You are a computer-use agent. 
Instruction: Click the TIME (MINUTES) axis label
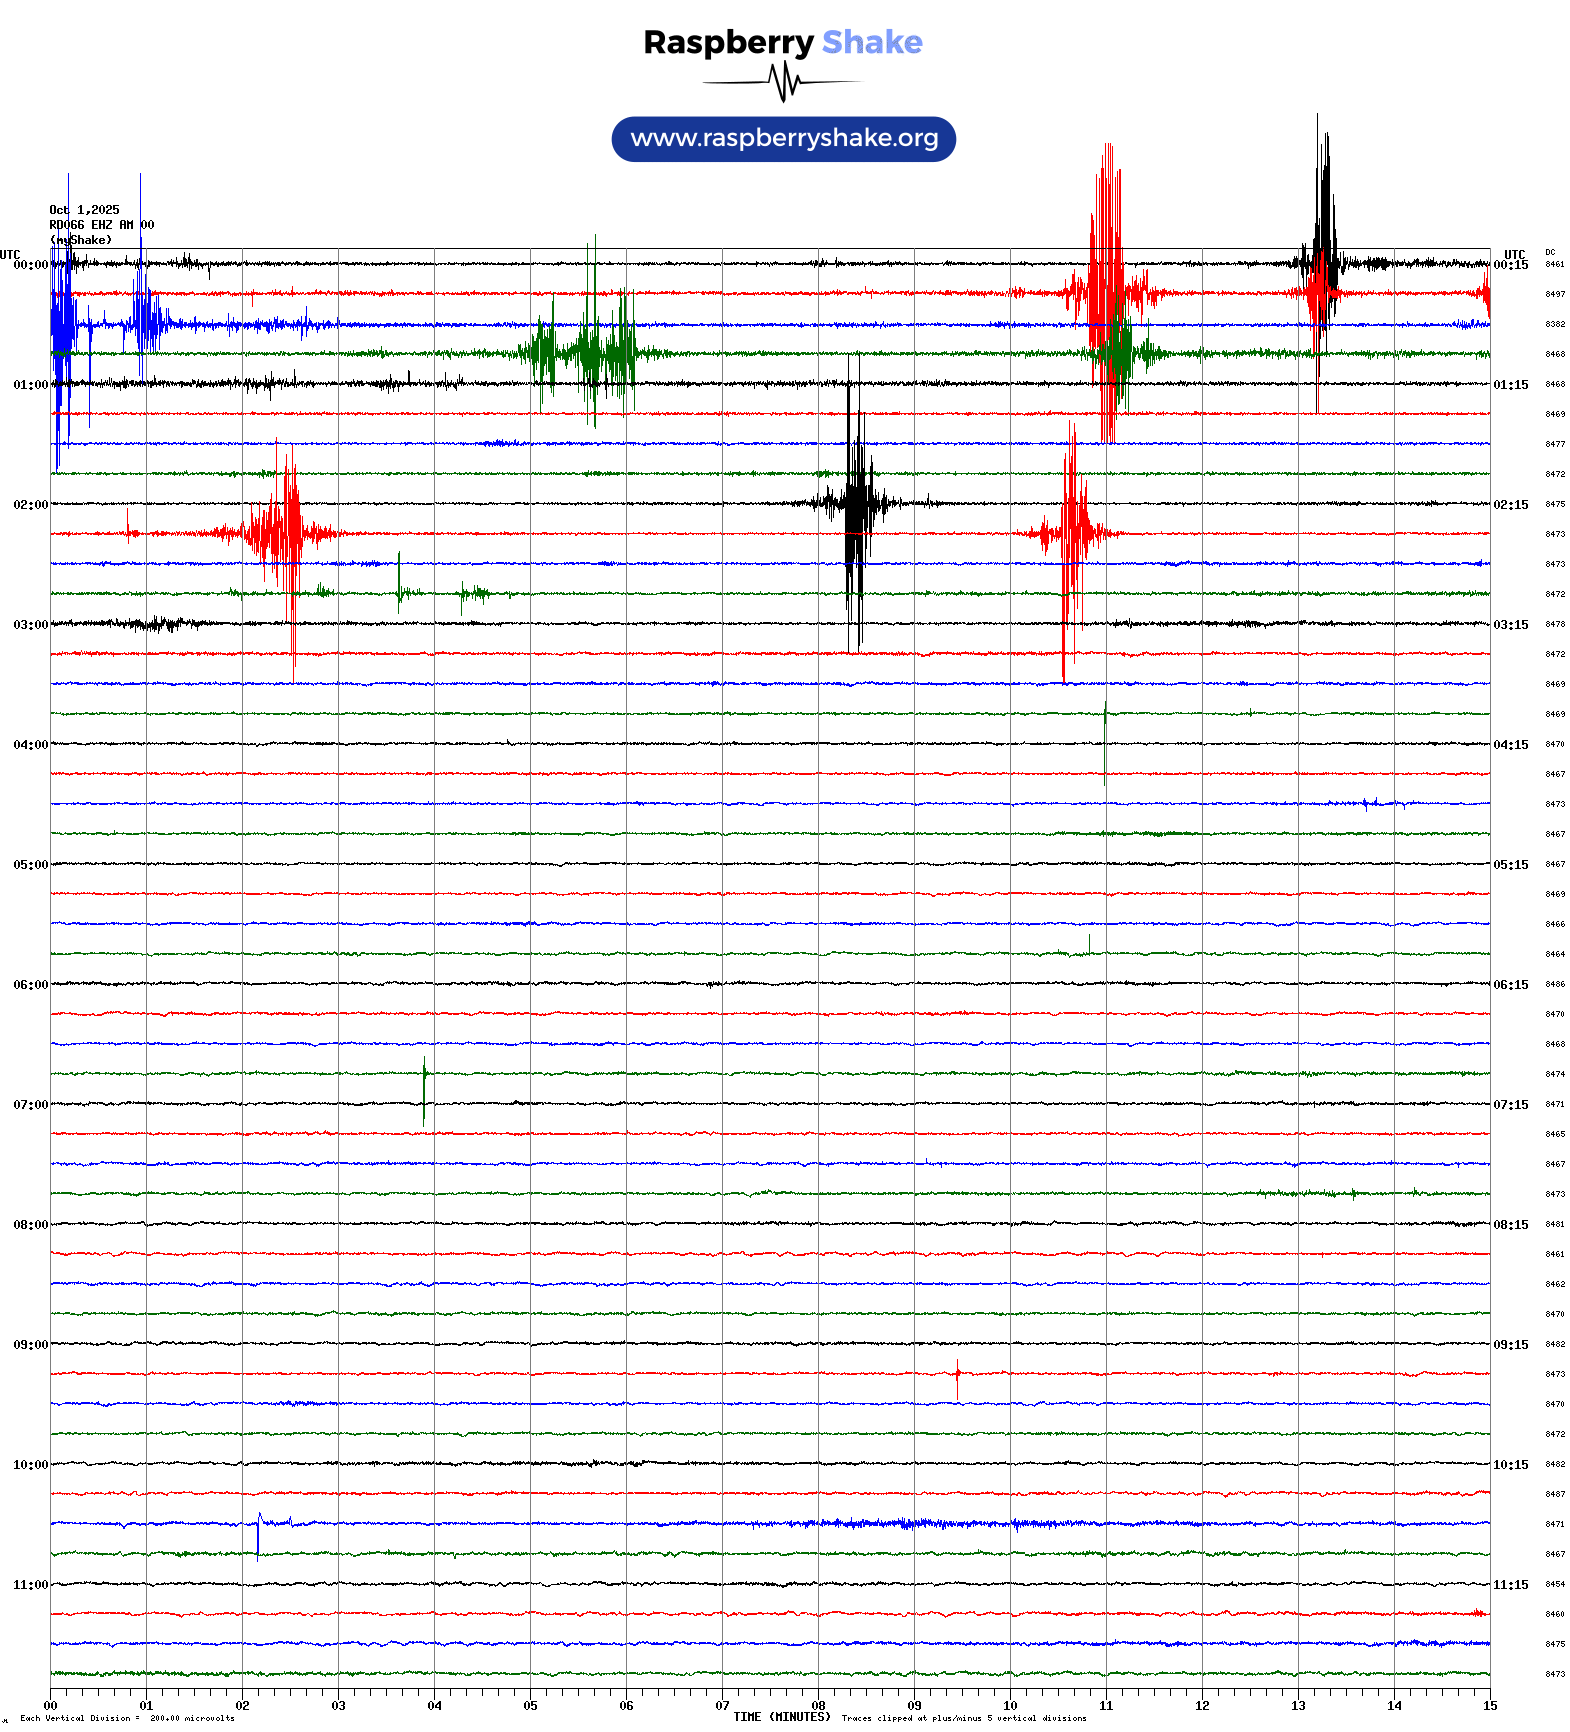pos(781,1717)
